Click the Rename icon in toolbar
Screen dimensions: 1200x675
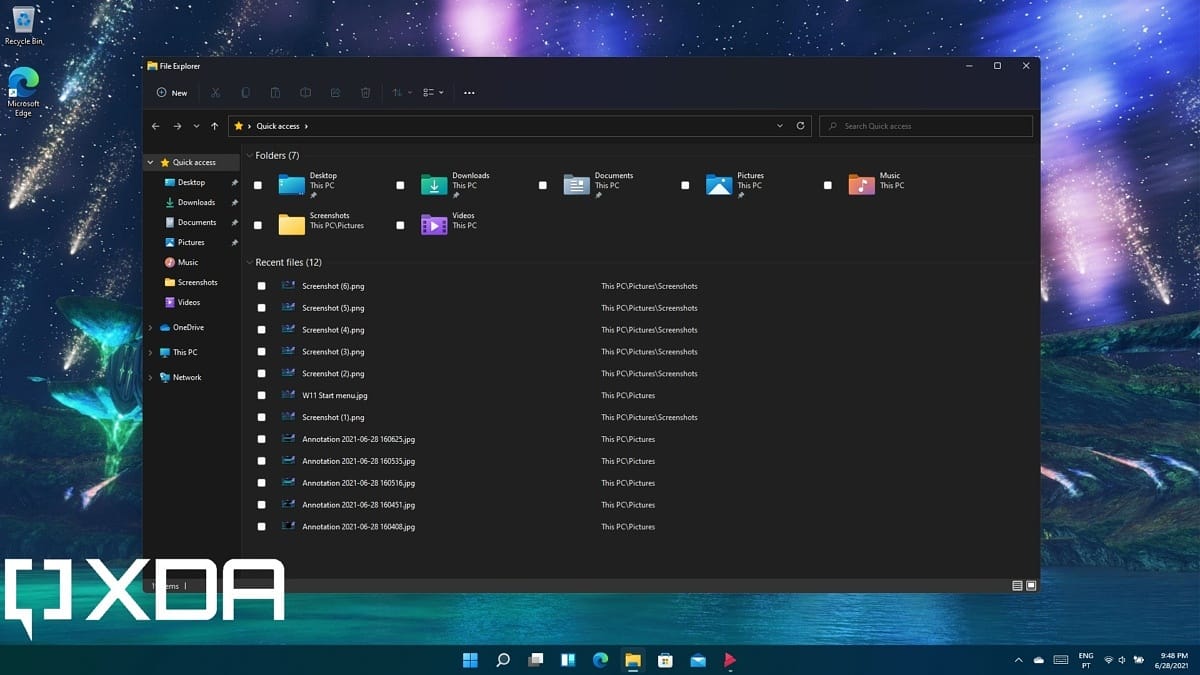[305, 93]
